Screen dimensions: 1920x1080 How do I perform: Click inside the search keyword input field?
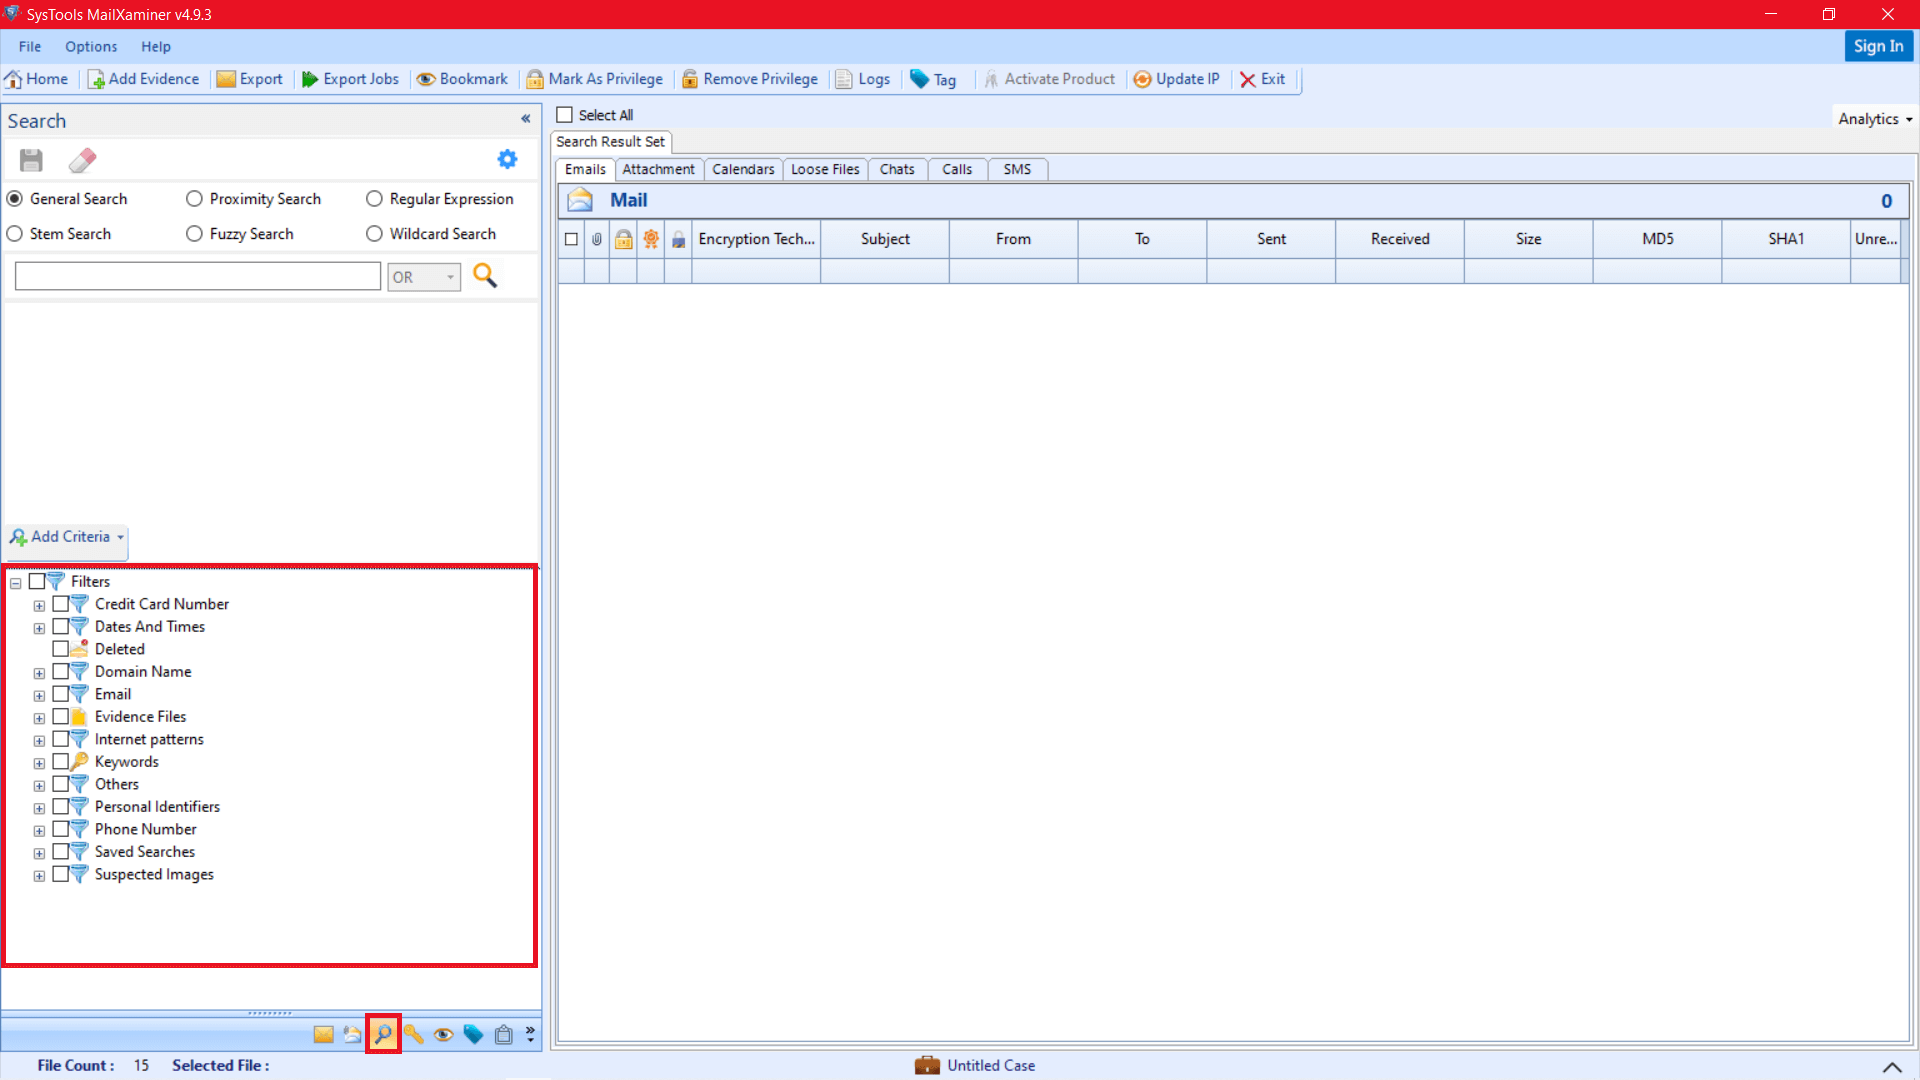[x=197, y=276]
